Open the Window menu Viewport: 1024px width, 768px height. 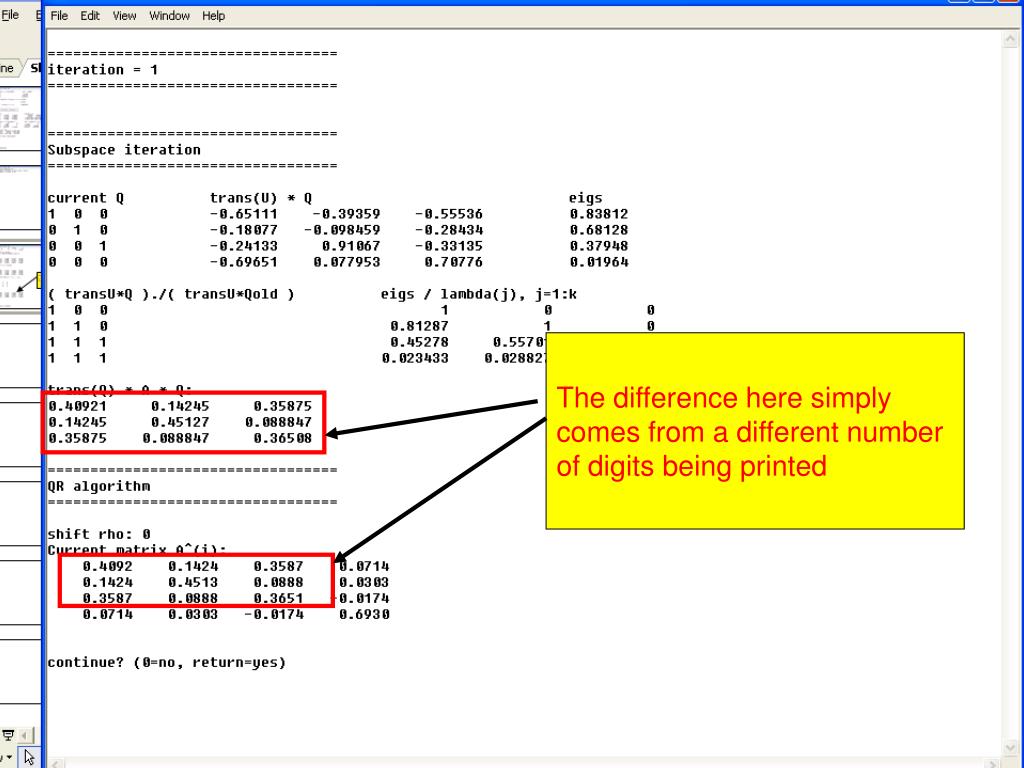pos(169,16)
